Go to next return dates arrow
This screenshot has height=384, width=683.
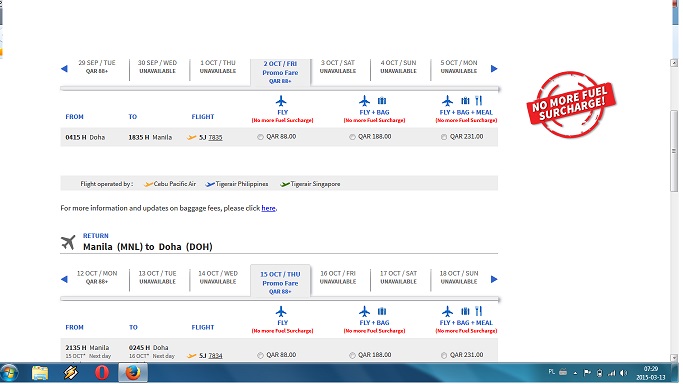(x=494, y=279)
